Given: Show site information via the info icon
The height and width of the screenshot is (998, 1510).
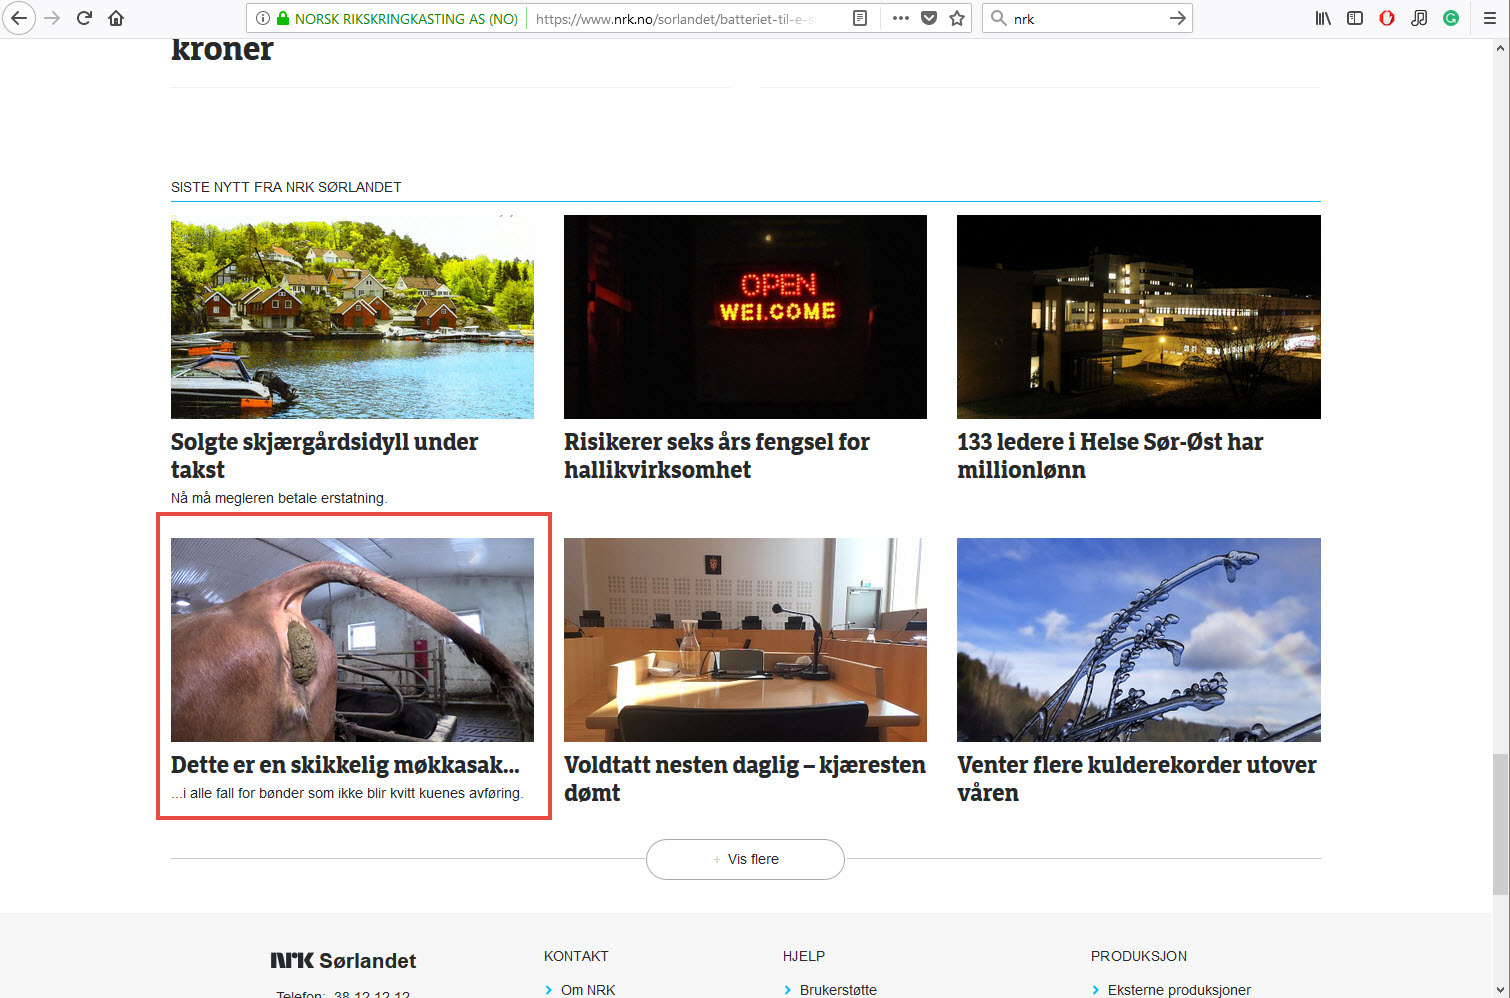Looking at the screenshot, I should pos(262,18).
